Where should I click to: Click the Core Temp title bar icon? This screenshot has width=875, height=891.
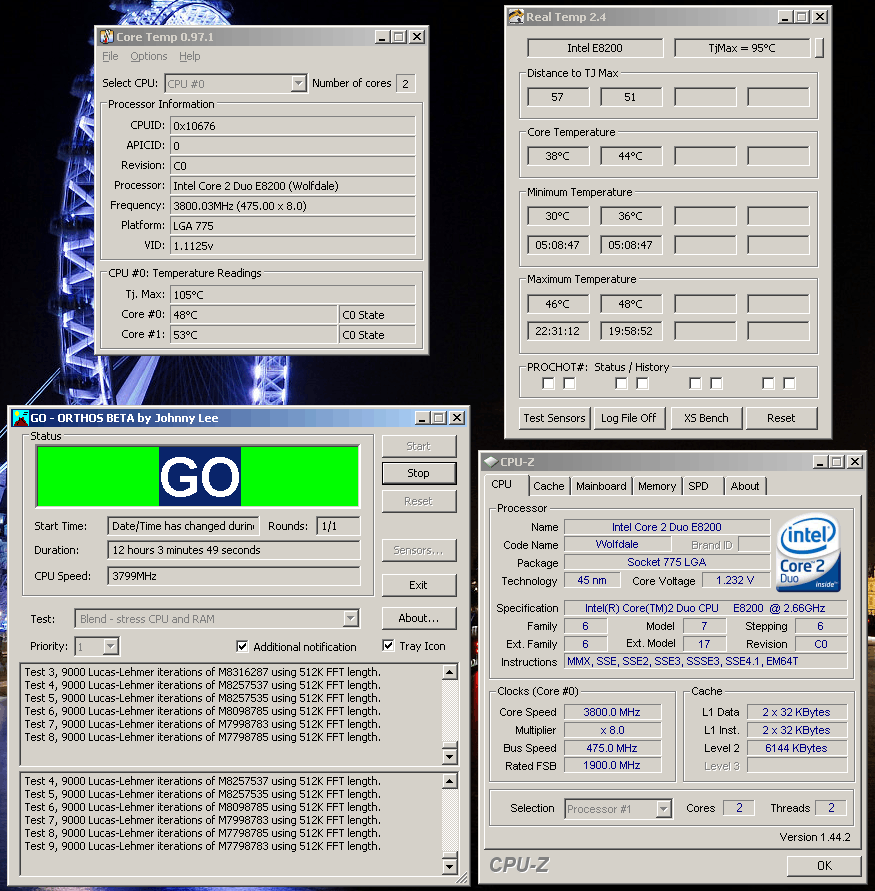(x=107, y=37)
